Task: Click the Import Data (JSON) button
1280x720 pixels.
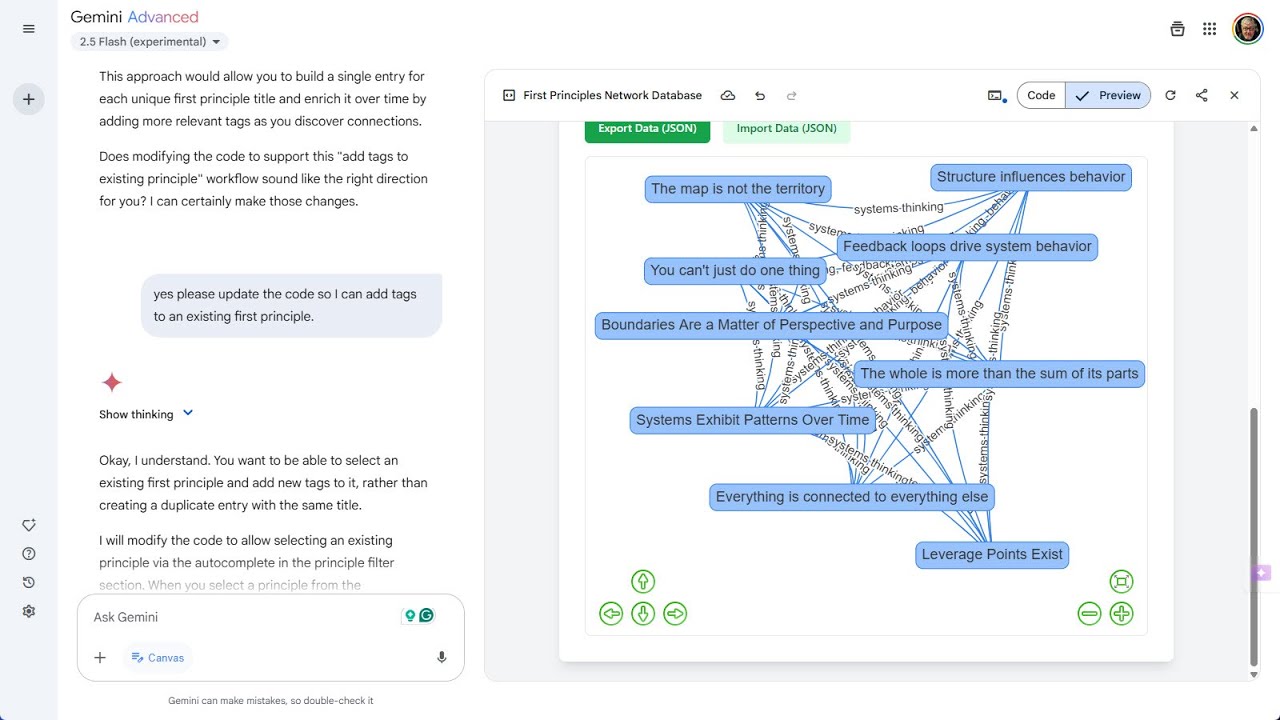Action: click(x=787, y=129)
